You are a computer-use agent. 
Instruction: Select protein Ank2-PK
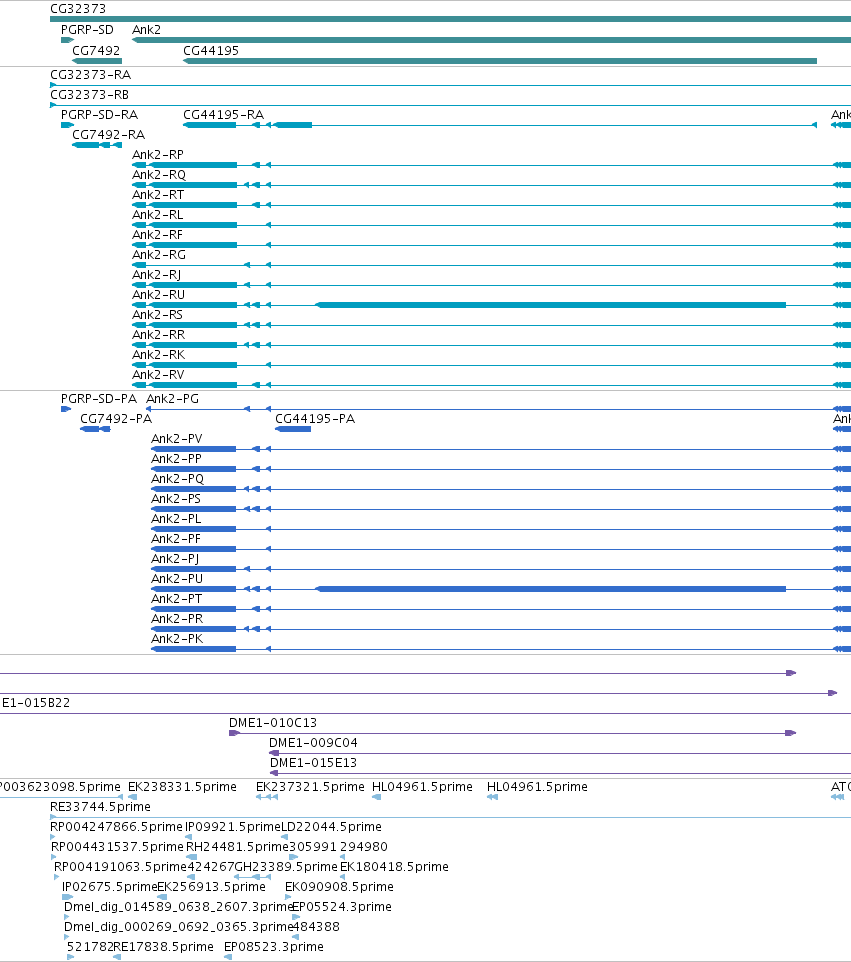[177, 639]
